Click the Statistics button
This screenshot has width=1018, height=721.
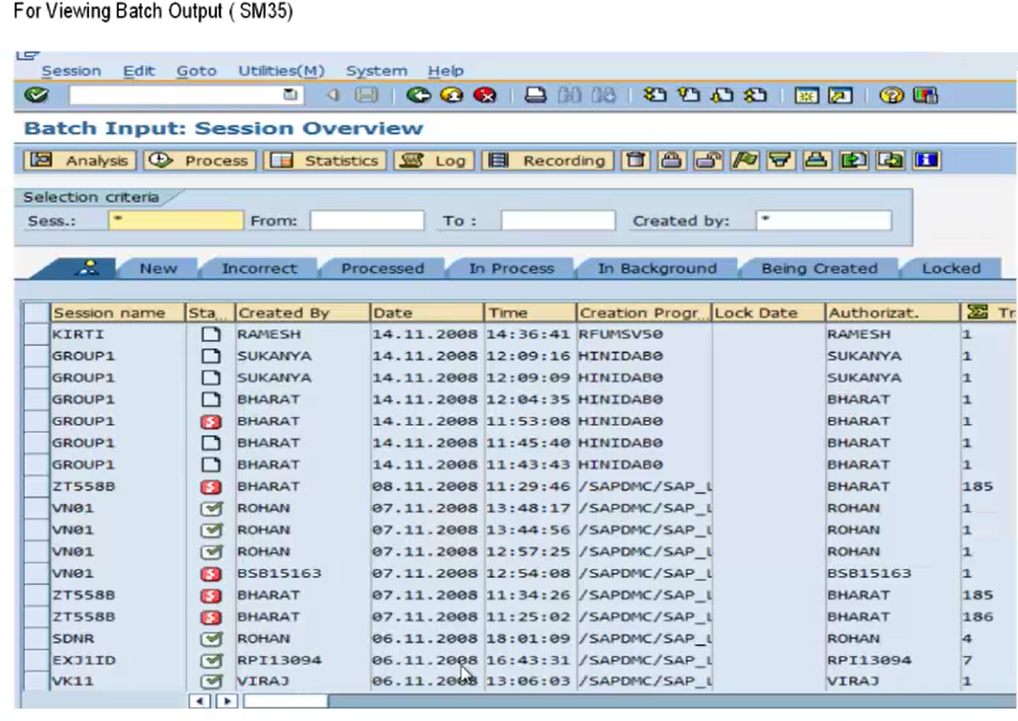pos(325,160)
